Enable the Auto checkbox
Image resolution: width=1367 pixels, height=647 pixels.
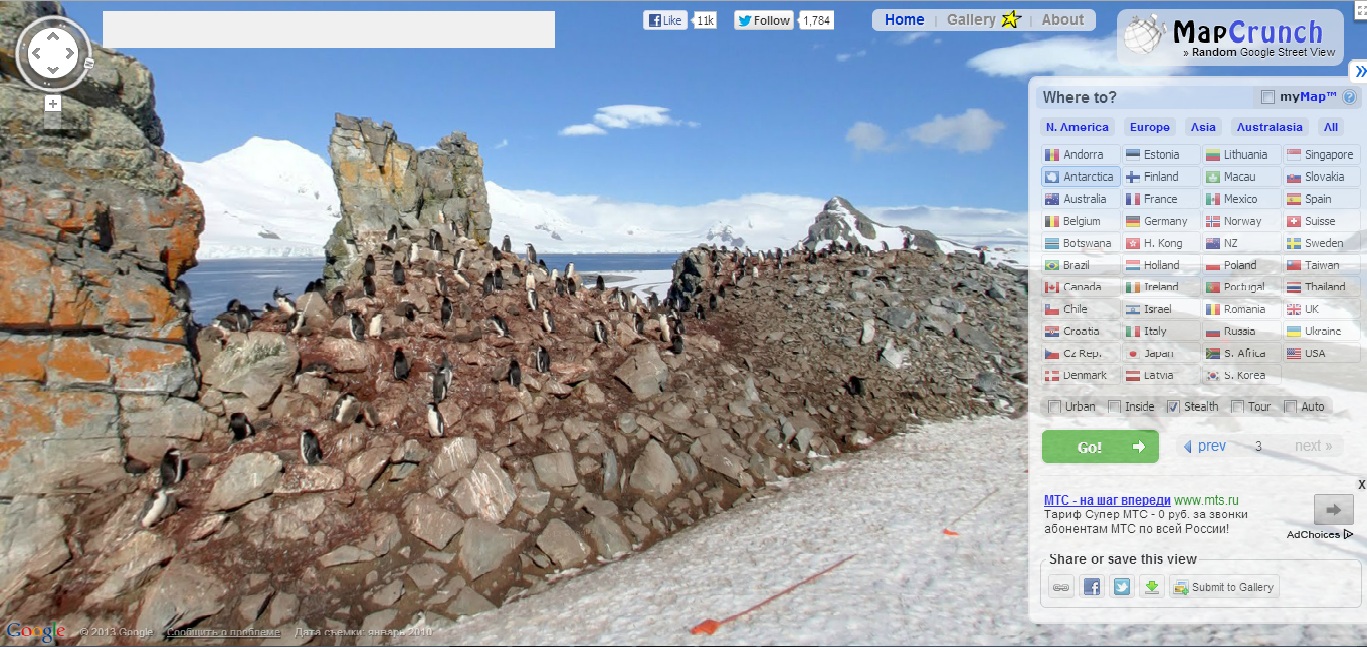click(x=1290, y=407)
